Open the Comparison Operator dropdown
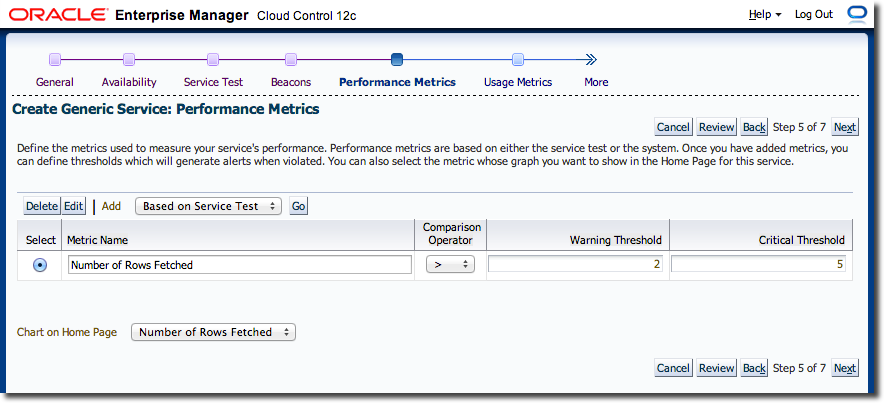 (x=450, y=265)
